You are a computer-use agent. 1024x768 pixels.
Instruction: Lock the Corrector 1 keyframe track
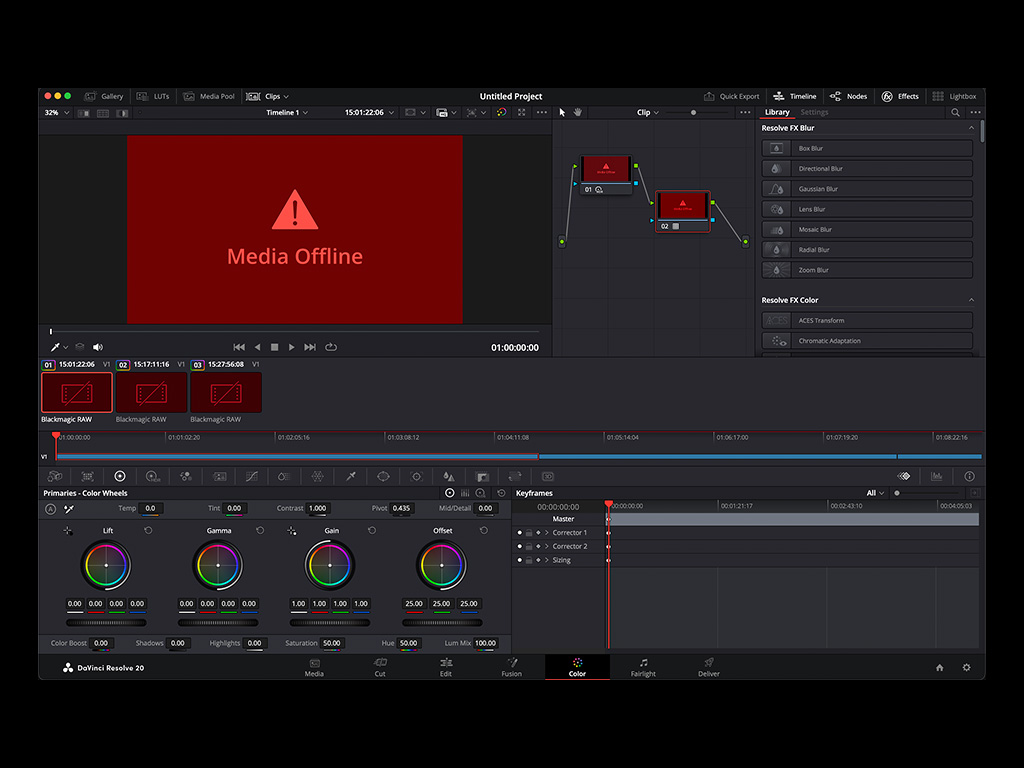click(x=529, y=533)
